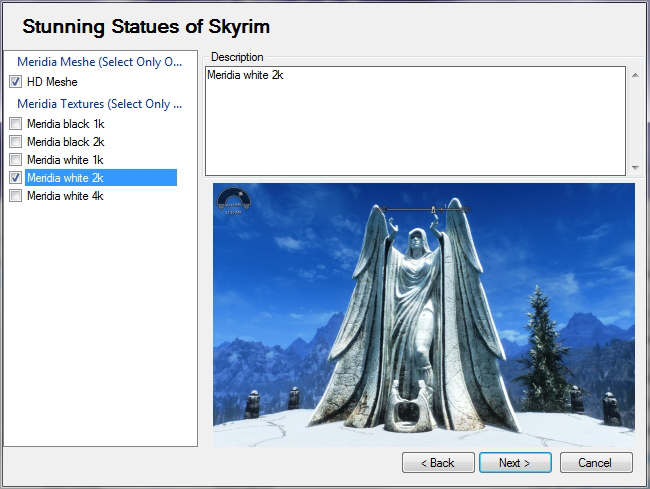This screenshot has width=650, height=489.
Task: Click the highlighted Meridia white 2k row
Action: click(x=101, y=177)
